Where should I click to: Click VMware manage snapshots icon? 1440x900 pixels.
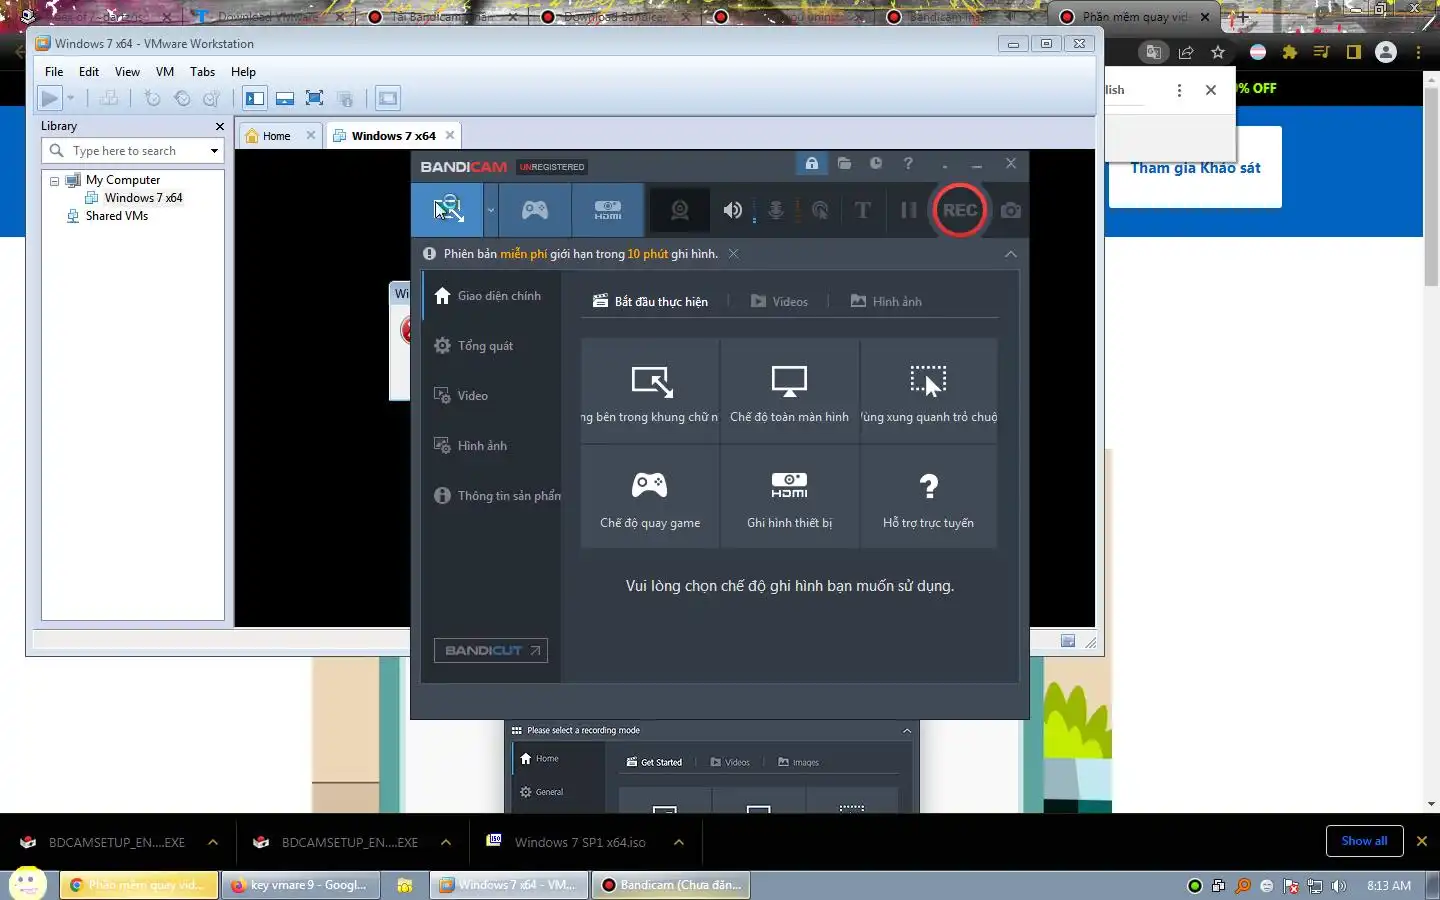coord(212,98)
